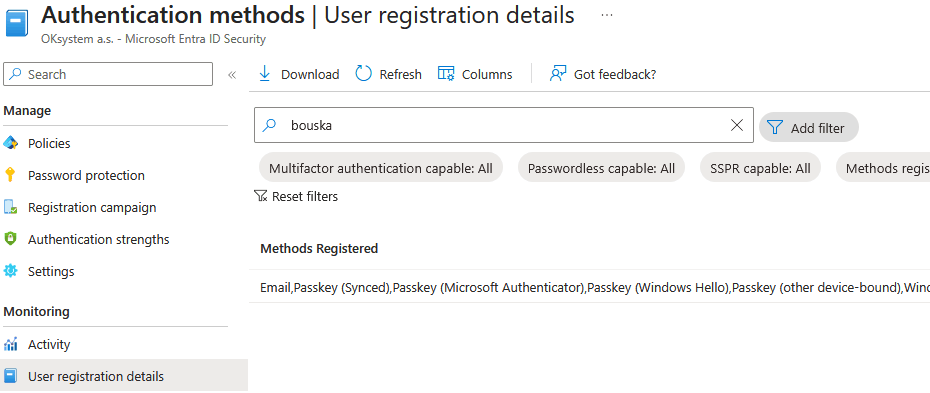Click the Authentication strengths shield icon
The height and width of the screenshot is (393, 930).
11,239
